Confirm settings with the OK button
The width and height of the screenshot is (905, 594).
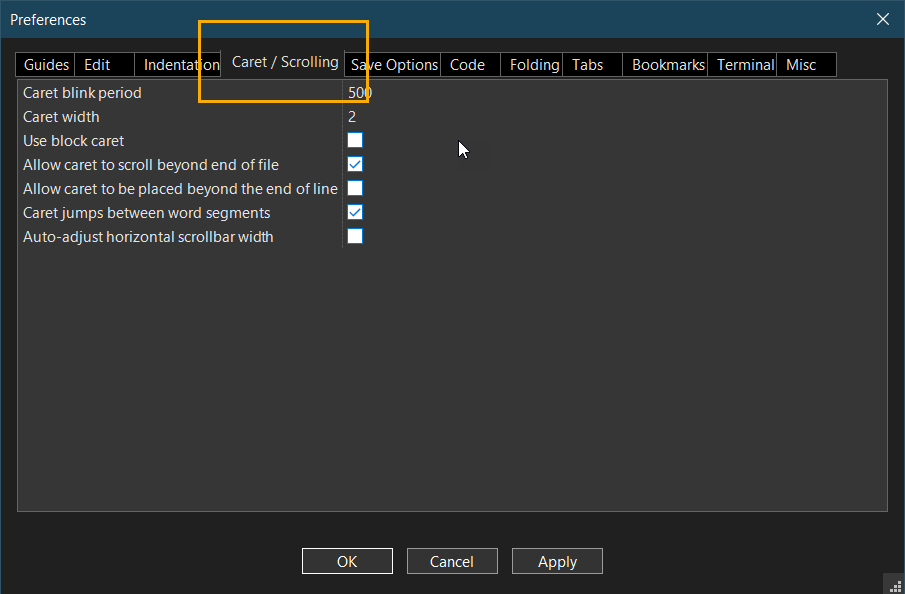347,561
